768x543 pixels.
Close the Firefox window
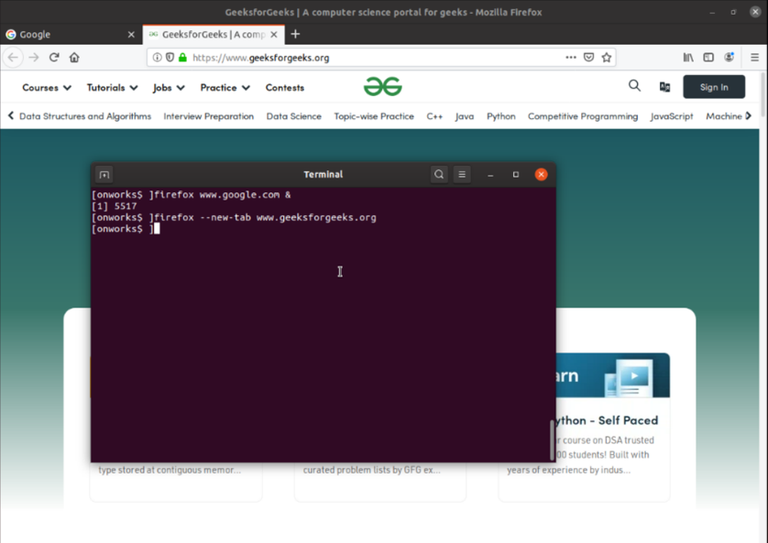click(755, 12)
